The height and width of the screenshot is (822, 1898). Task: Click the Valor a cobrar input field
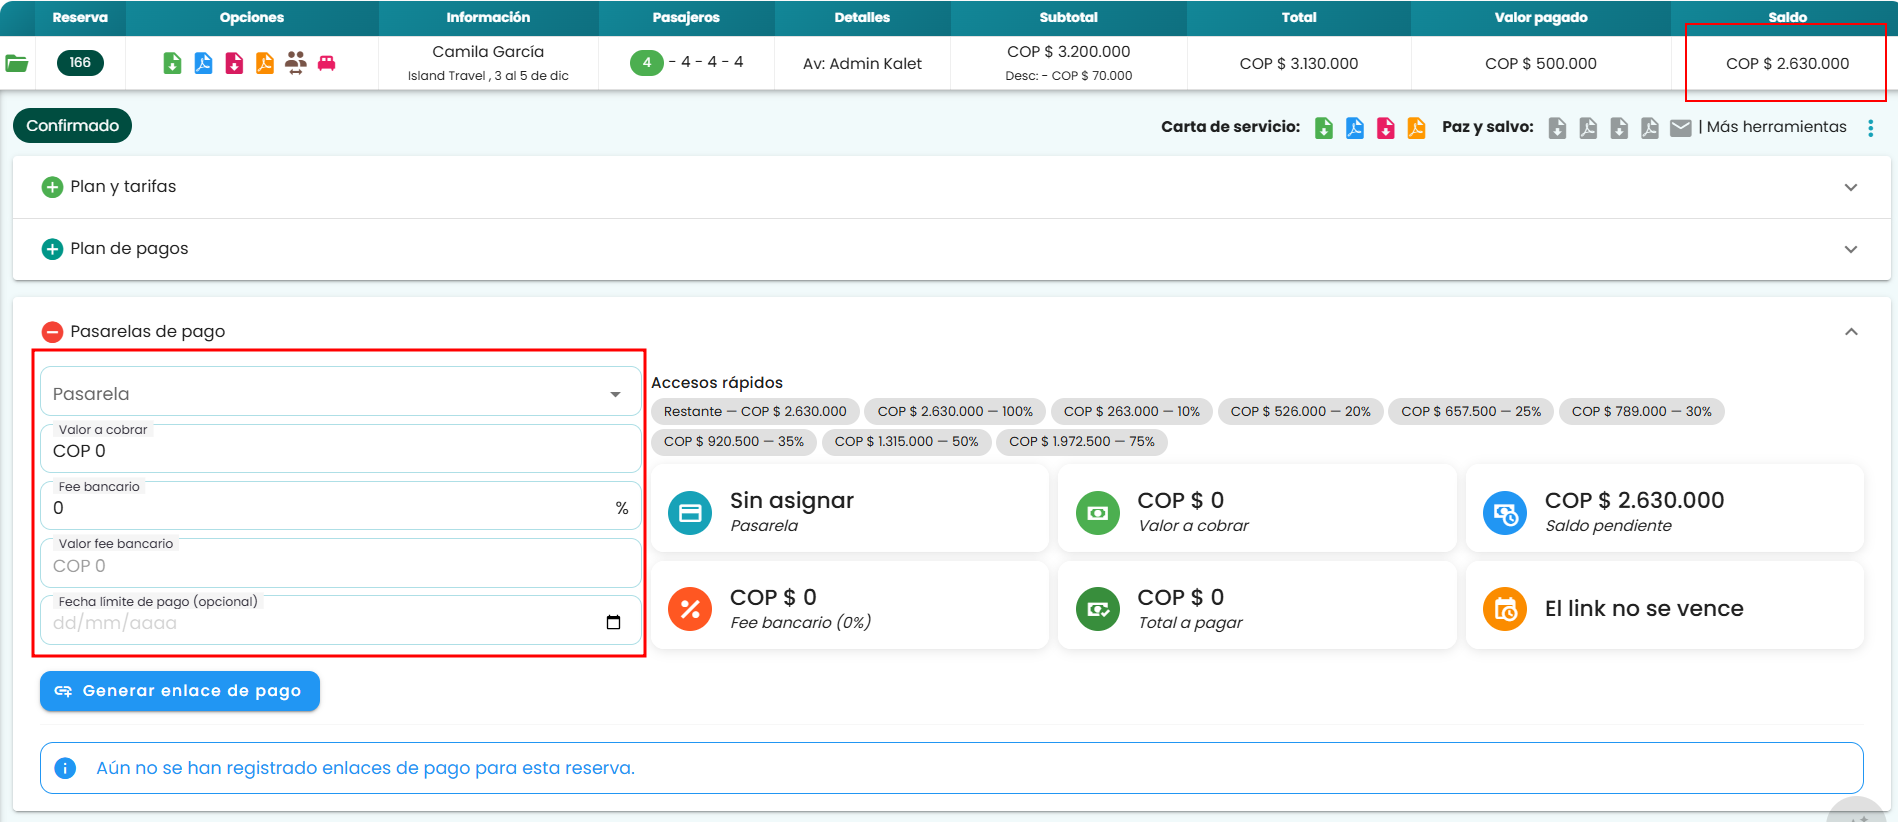[340, 450]
